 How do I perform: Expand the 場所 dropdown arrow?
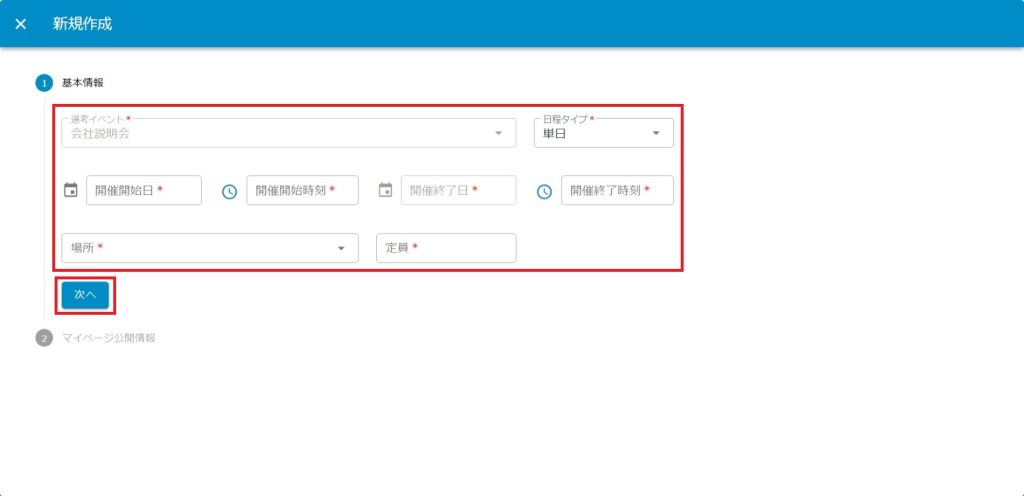pyautogui.click(x=340, y=248)
